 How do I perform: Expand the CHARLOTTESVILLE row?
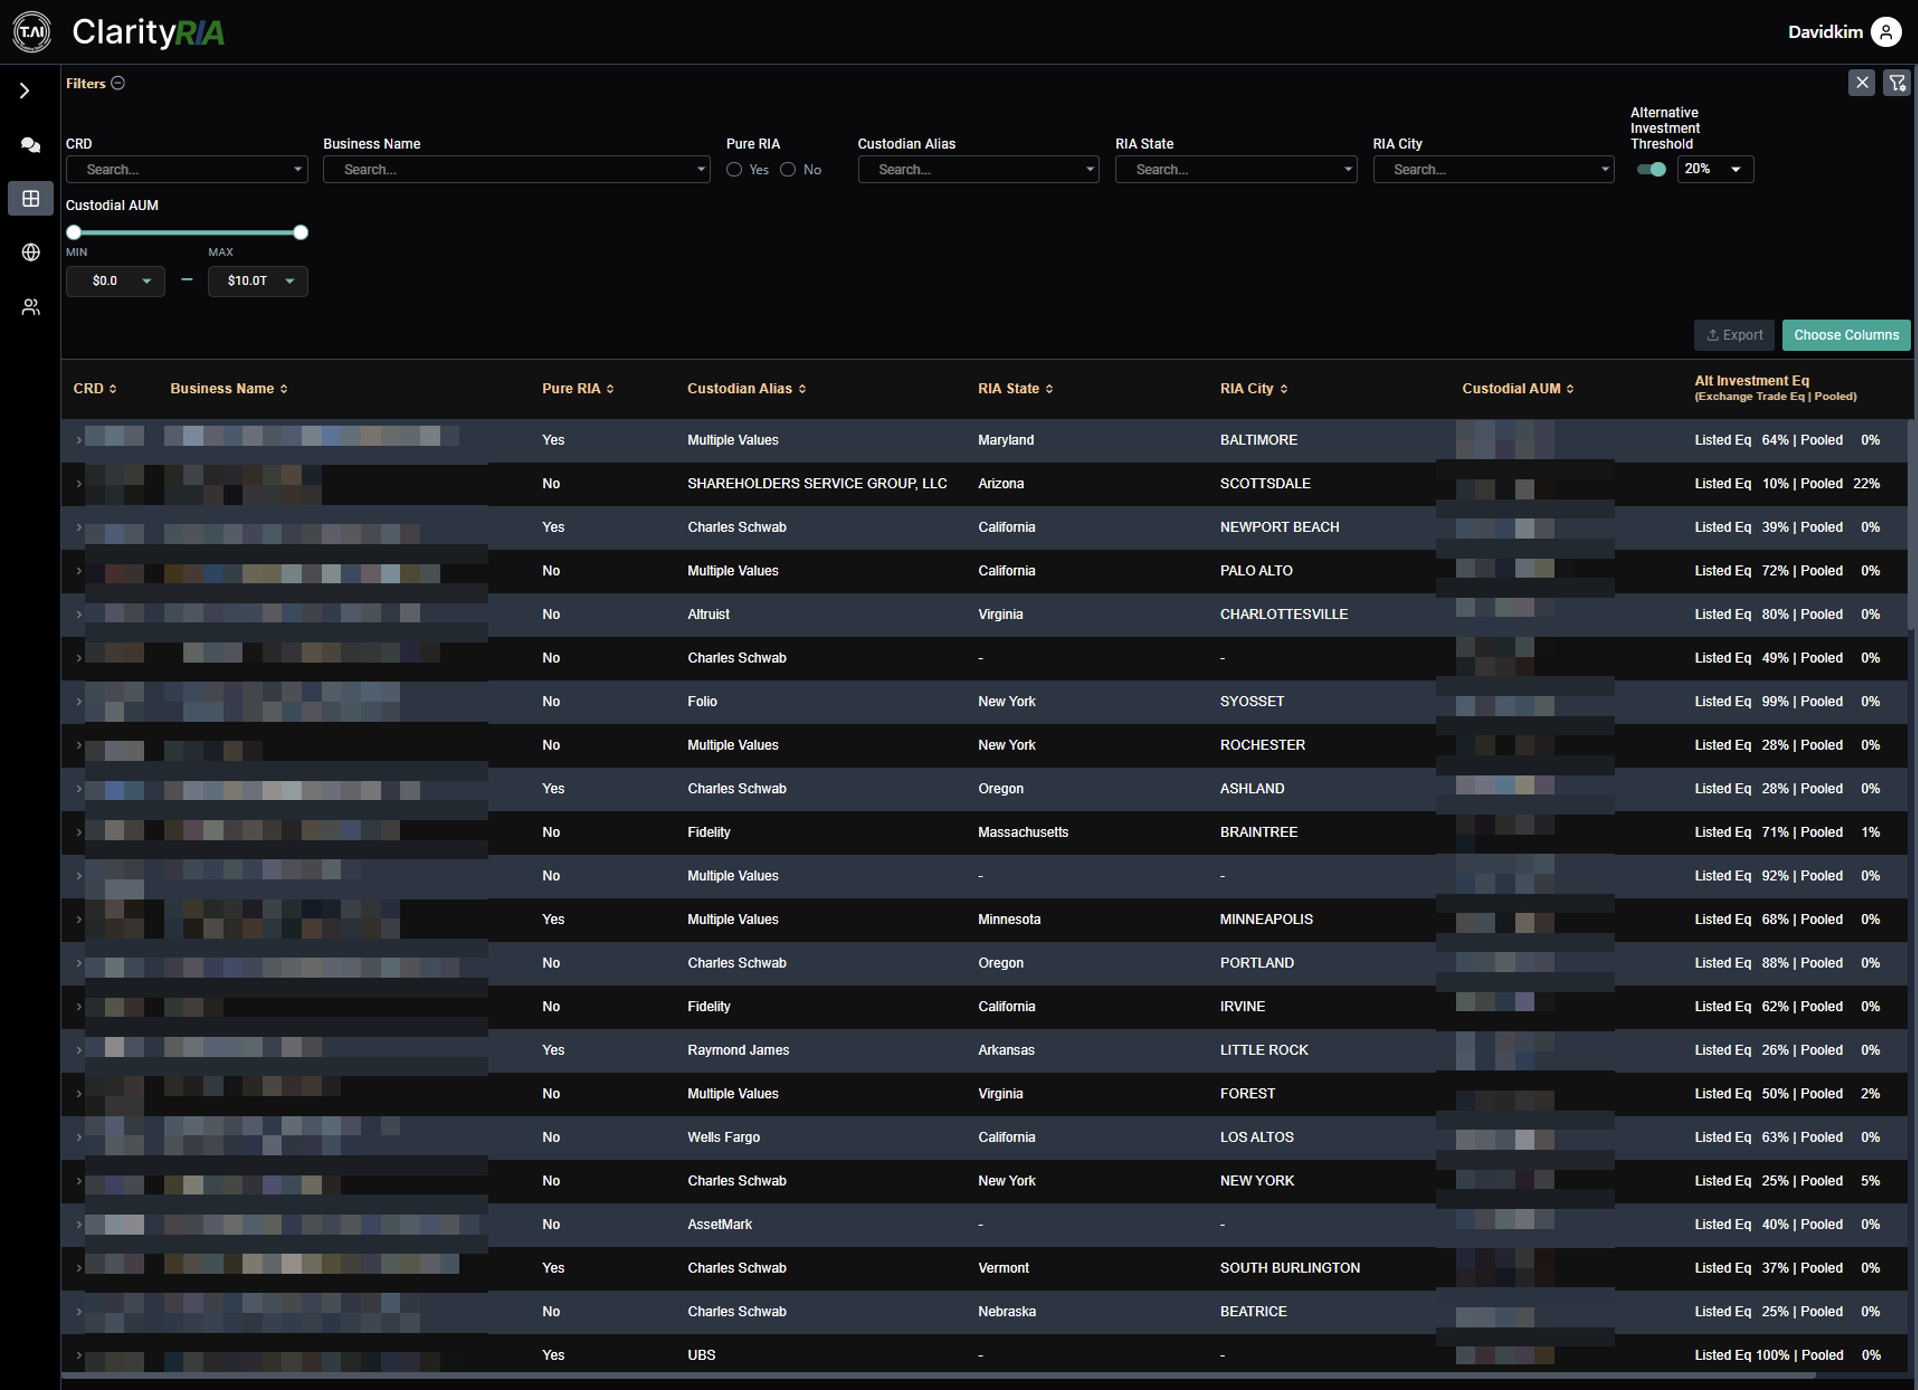click(79, 614)
